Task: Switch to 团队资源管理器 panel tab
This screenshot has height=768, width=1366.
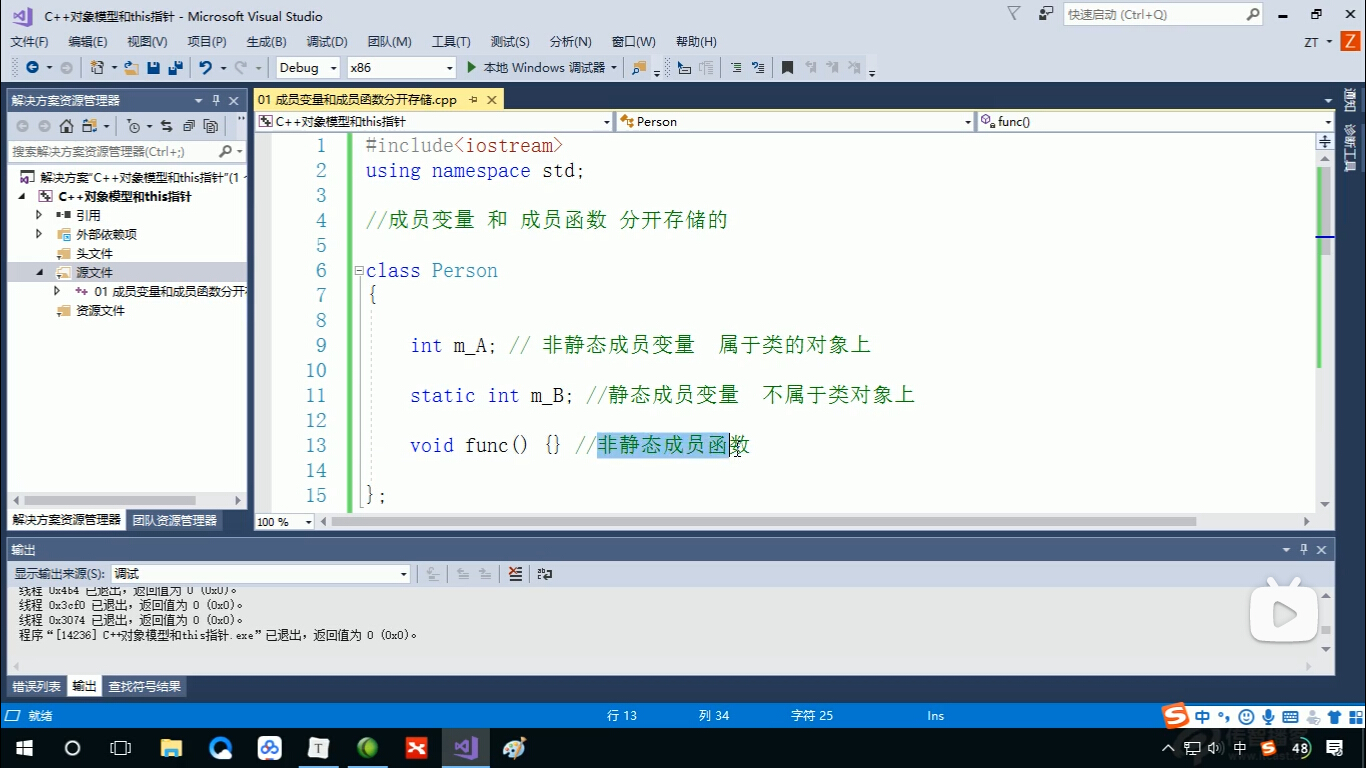Action: (x=175, y=520)
